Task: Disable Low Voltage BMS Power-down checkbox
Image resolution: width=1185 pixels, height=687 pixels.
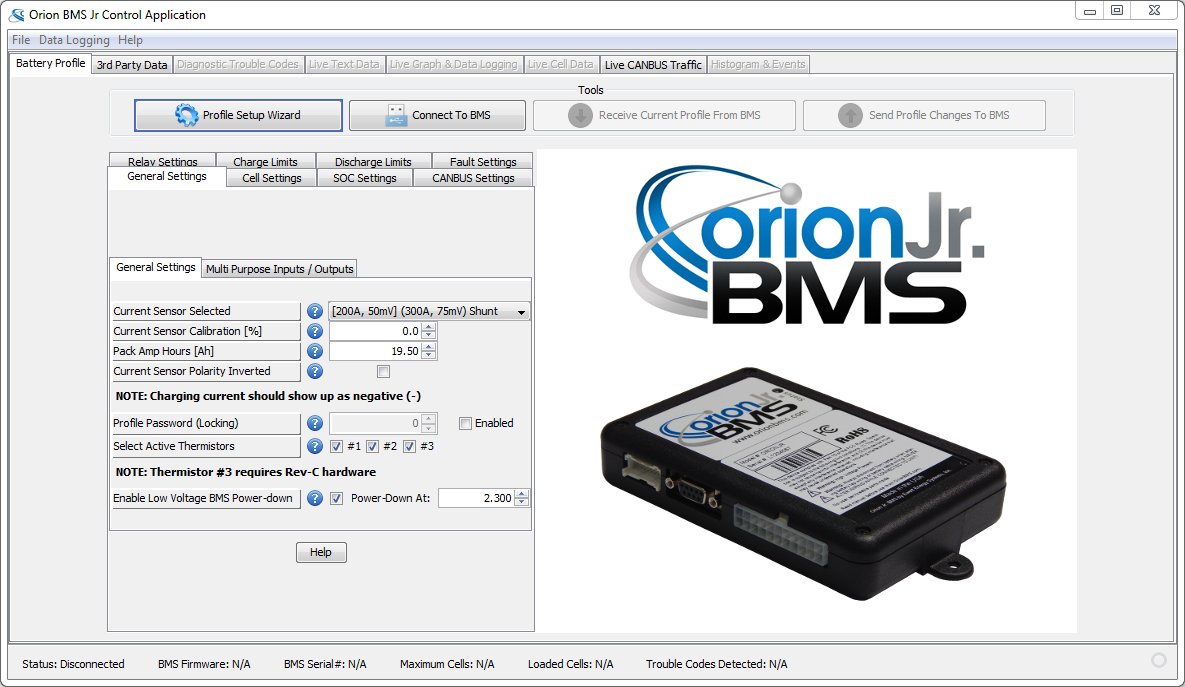Action: pos(336,498)
